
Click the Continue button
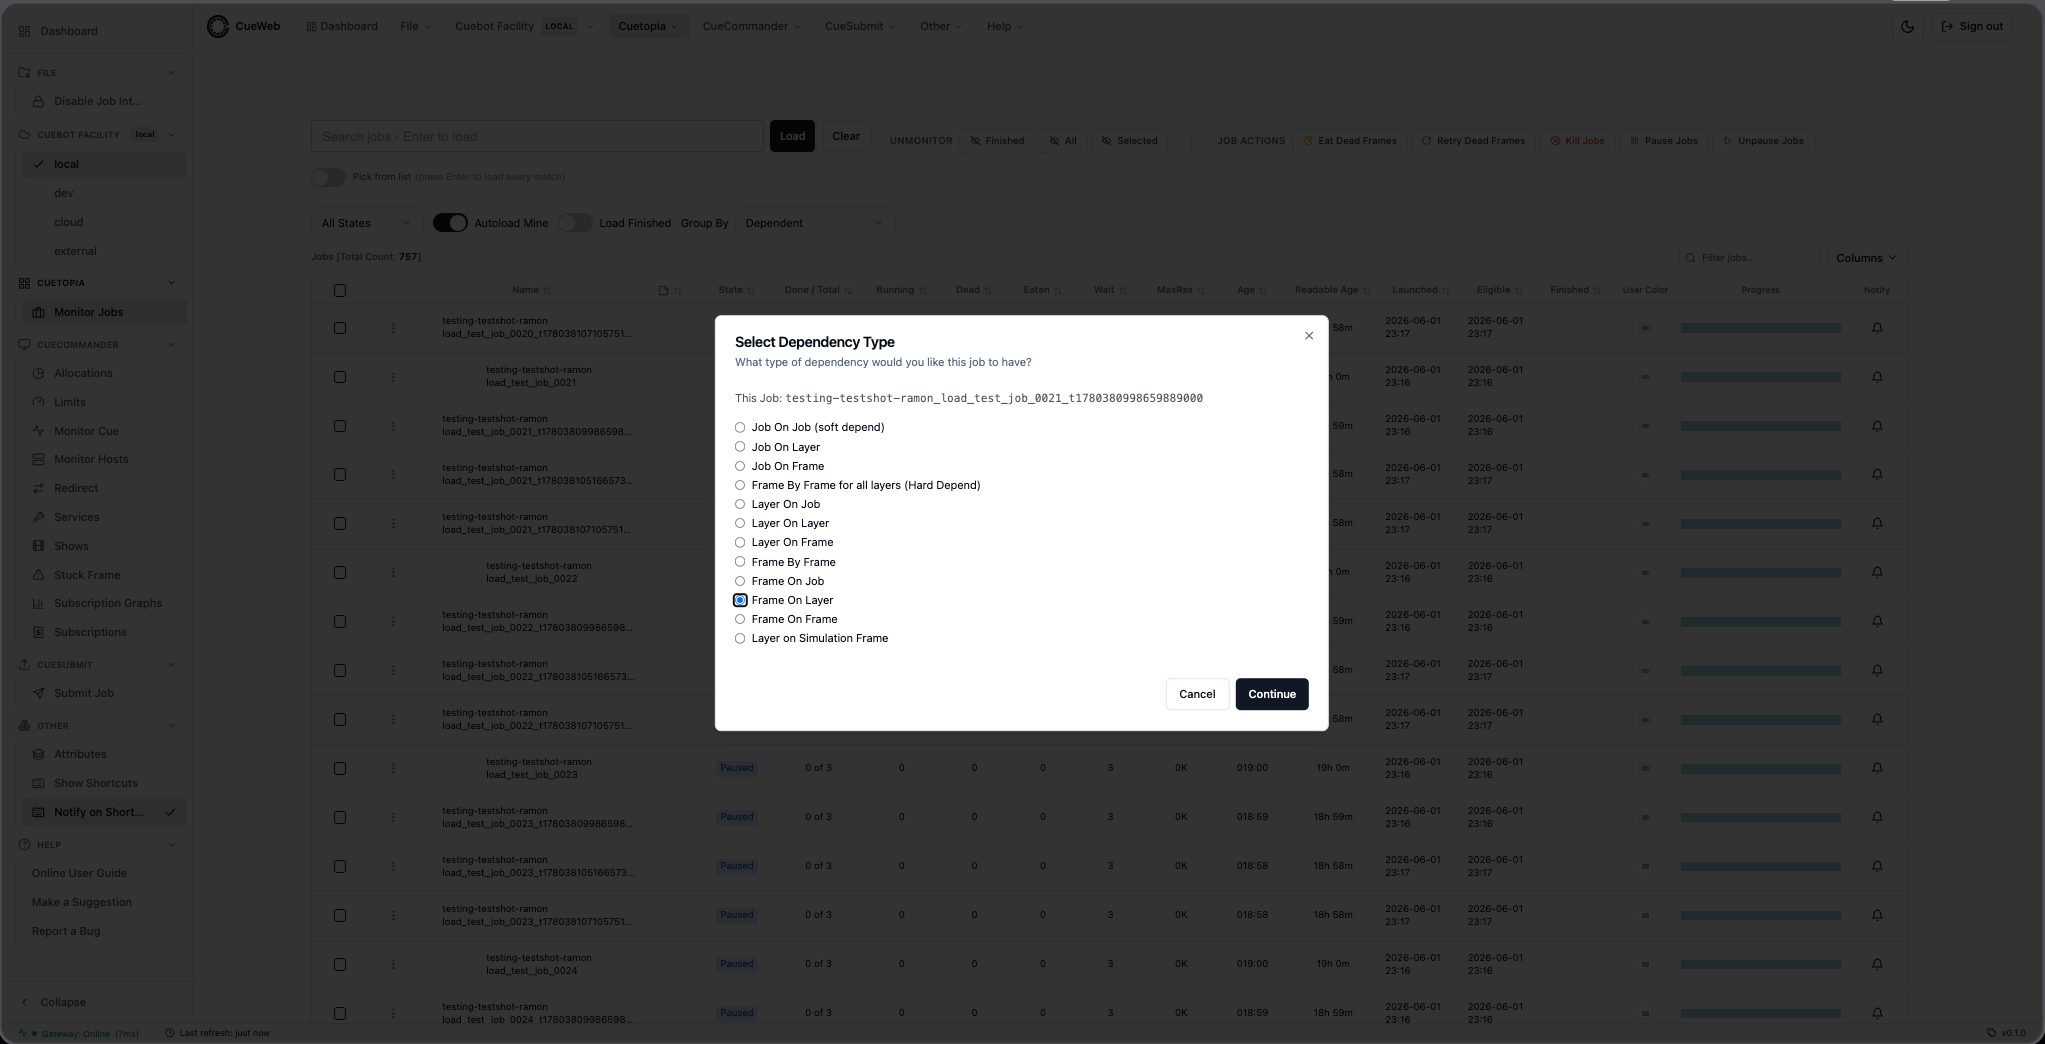pyautogui.click(x=1271, y=694)
